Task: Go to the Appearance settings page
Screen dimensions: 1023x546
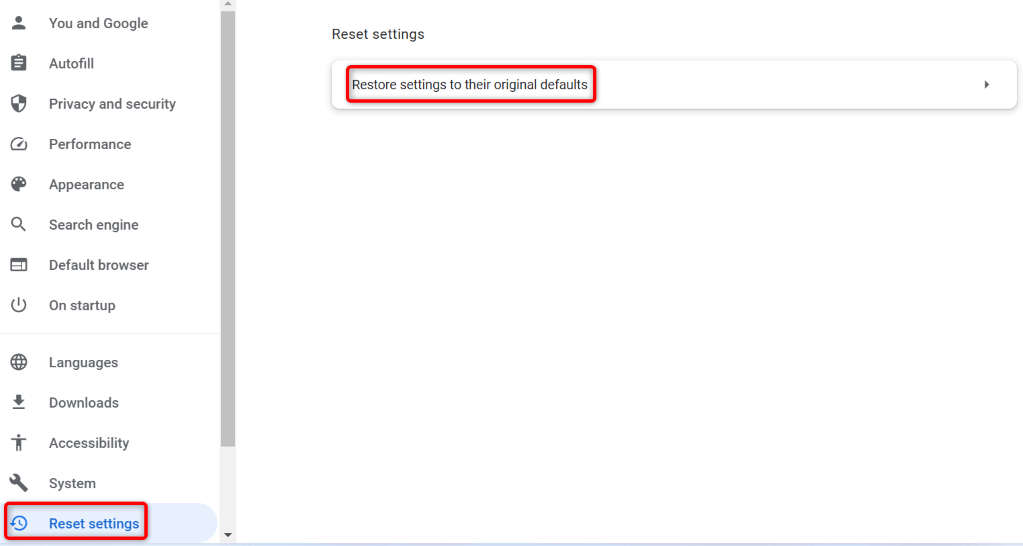Action: (x=86, y=185)
